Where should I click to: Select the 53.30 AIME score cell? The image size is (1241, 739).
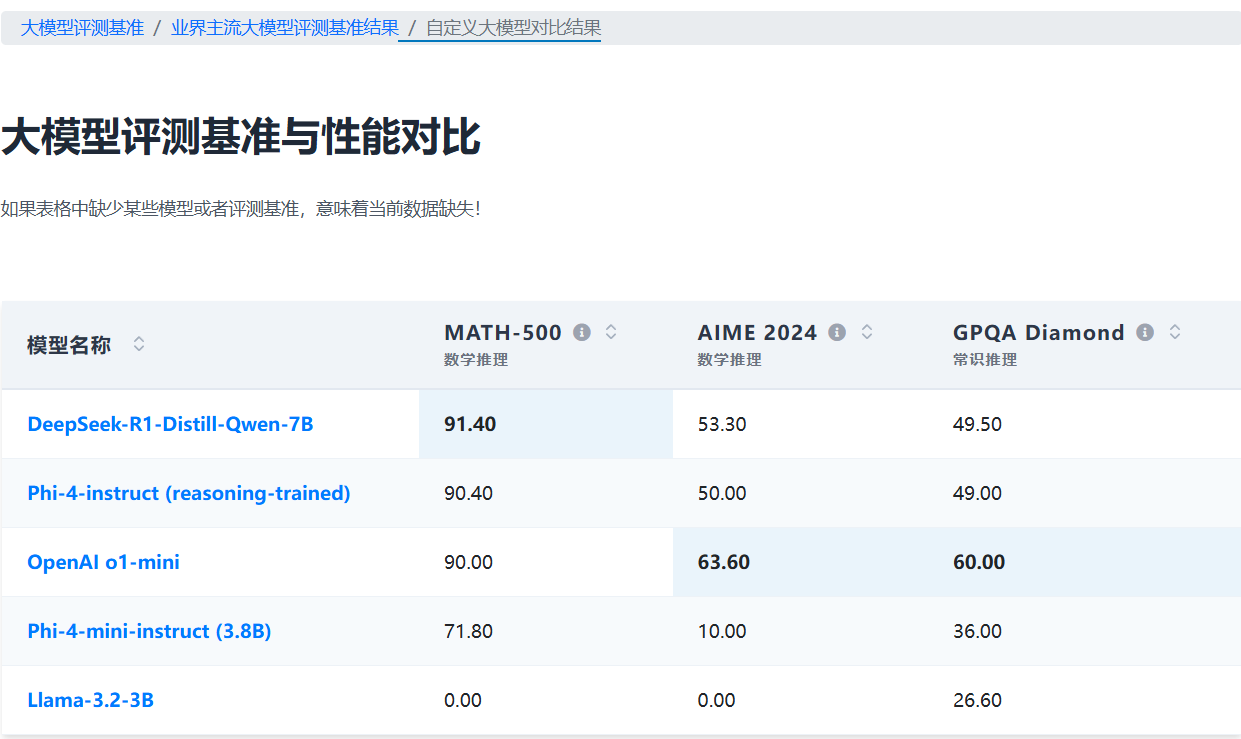click(800, 424)
